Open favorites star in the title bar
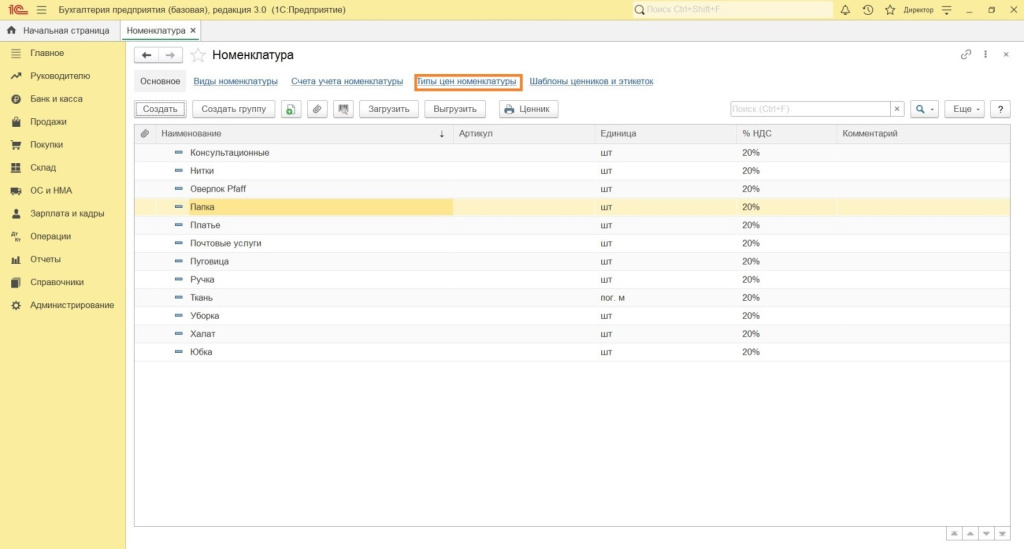The image size is (1024, 549). click(889, 9)
